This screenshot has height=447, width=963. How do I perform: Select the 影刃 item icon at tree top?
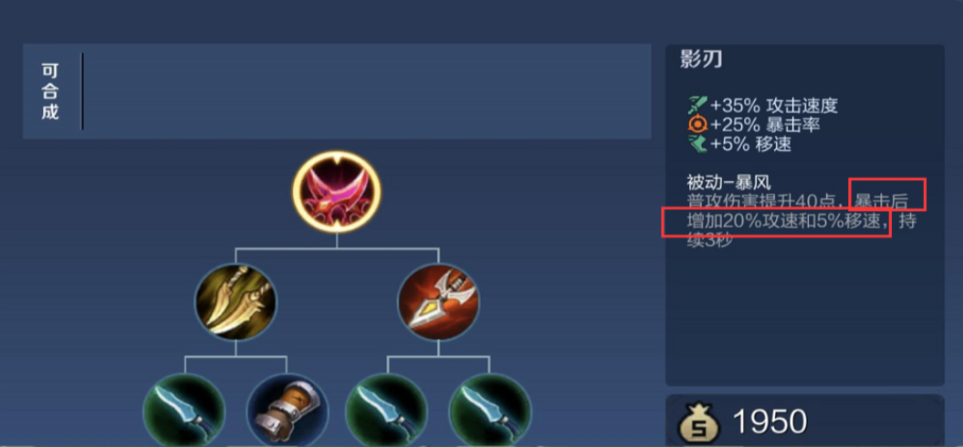point(337,191)
